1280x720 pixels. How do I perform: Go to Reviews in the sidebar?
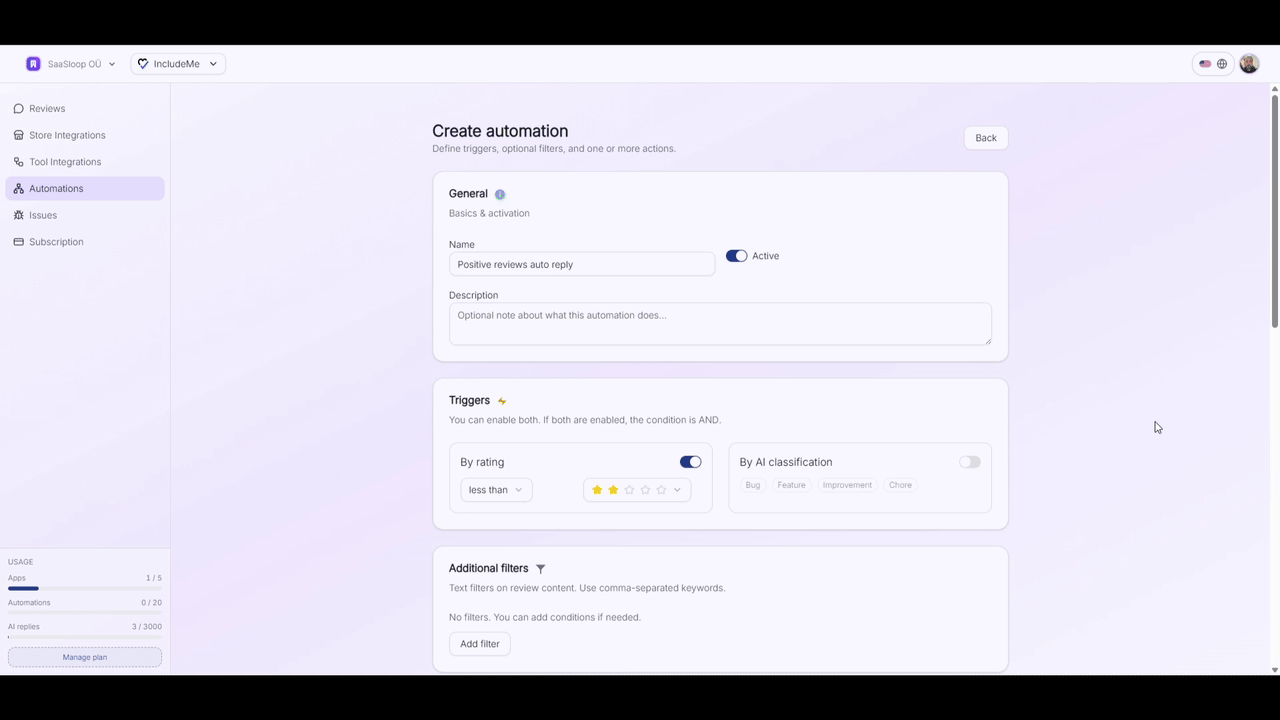47,108
